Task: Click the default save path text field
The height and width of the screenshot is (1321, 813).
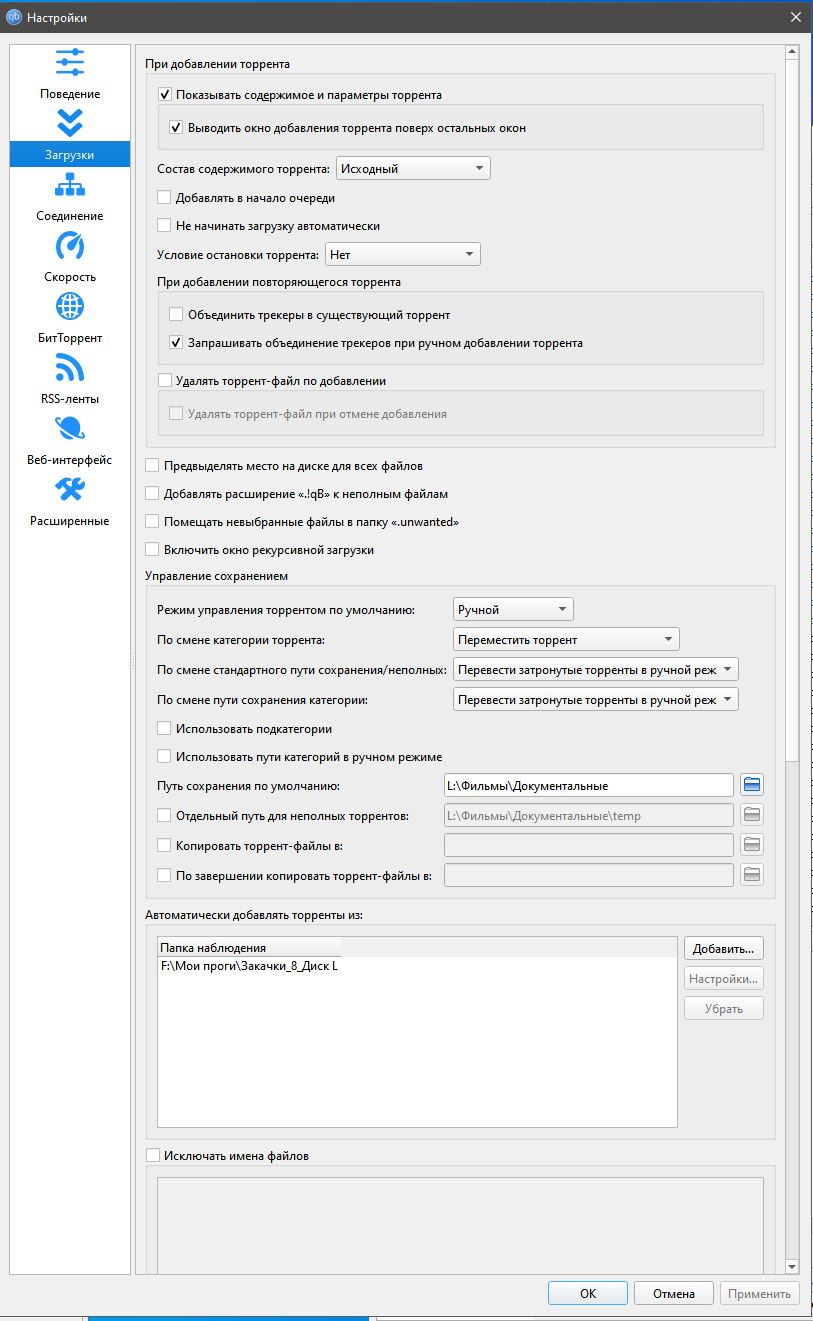Action: [x=588, y=786]
